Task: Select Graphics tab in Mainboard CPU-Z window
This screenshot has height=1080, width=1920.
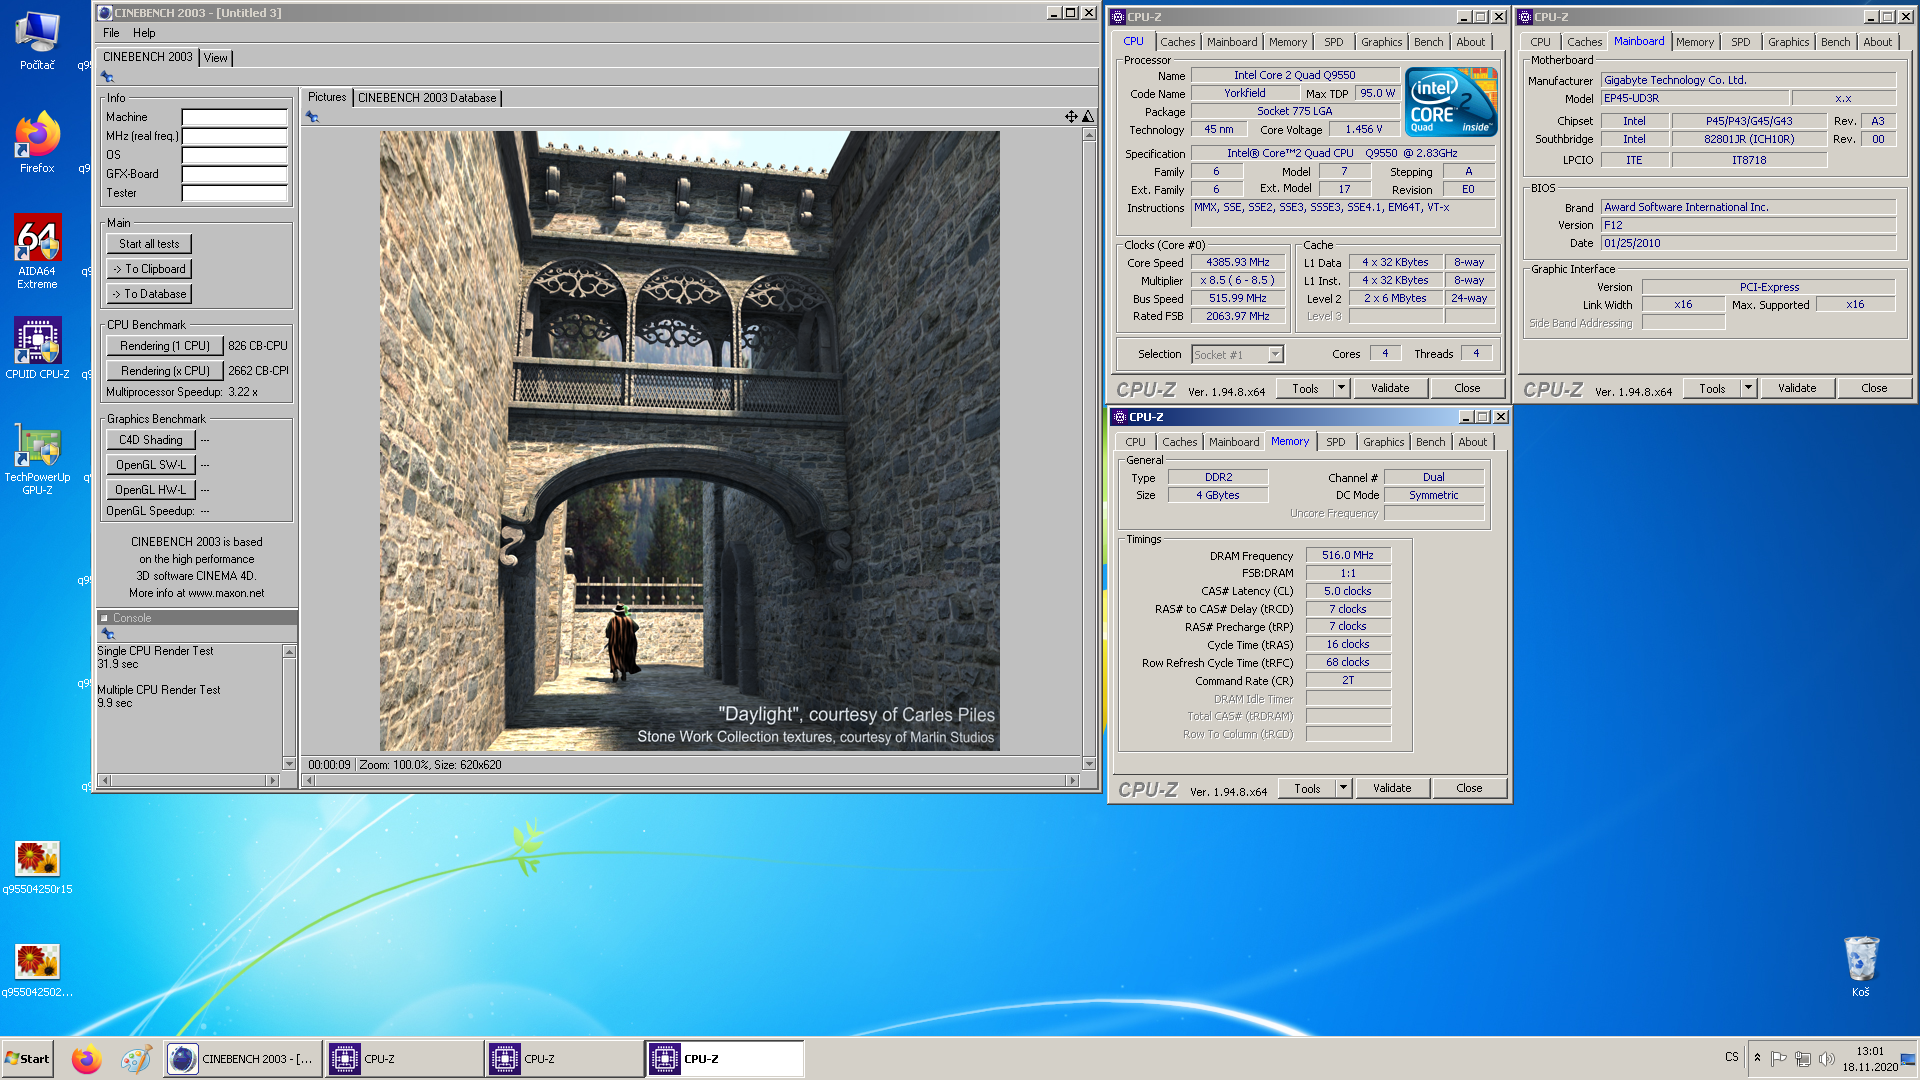Action: 1788,42
